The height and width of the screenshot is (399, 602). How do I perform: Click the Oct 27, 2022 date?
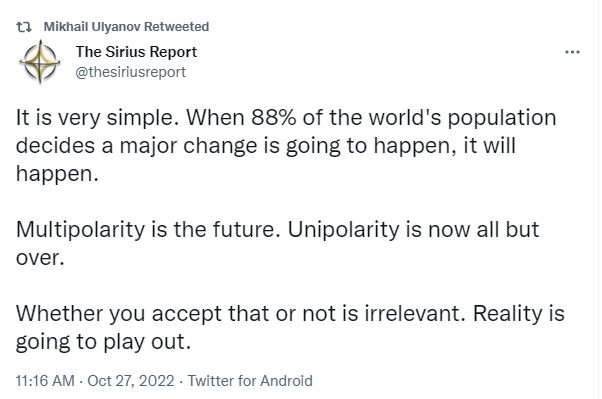click(x=131, y=381)
